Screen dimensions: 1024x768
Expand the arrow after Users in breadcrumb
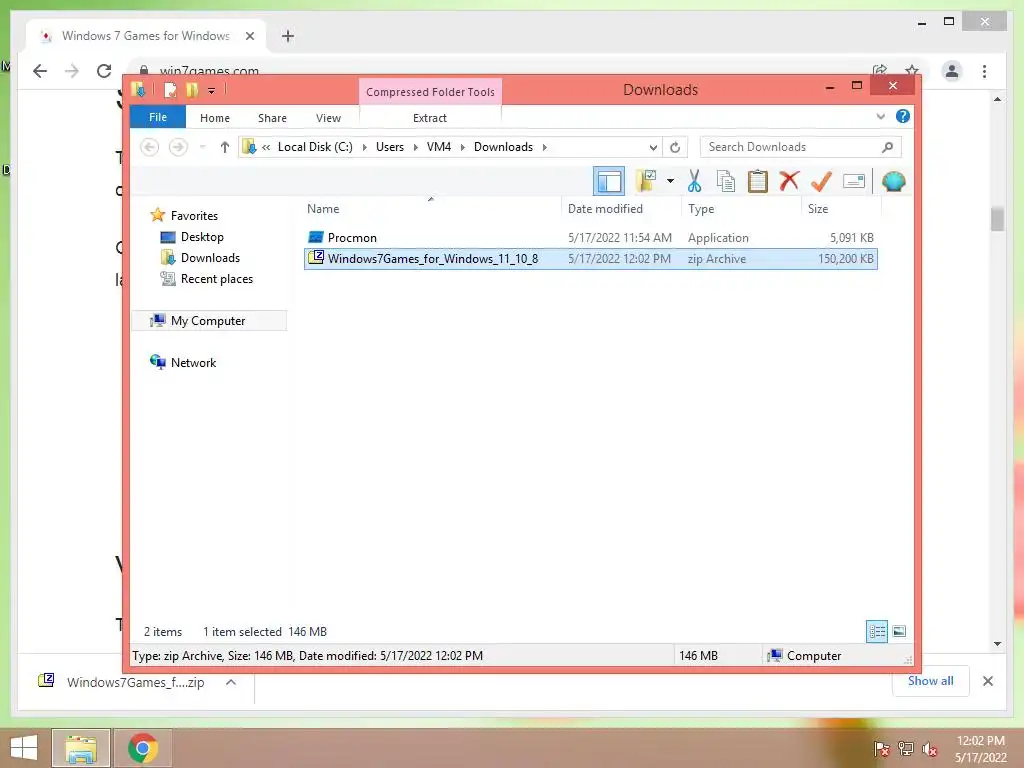[415, 148]
